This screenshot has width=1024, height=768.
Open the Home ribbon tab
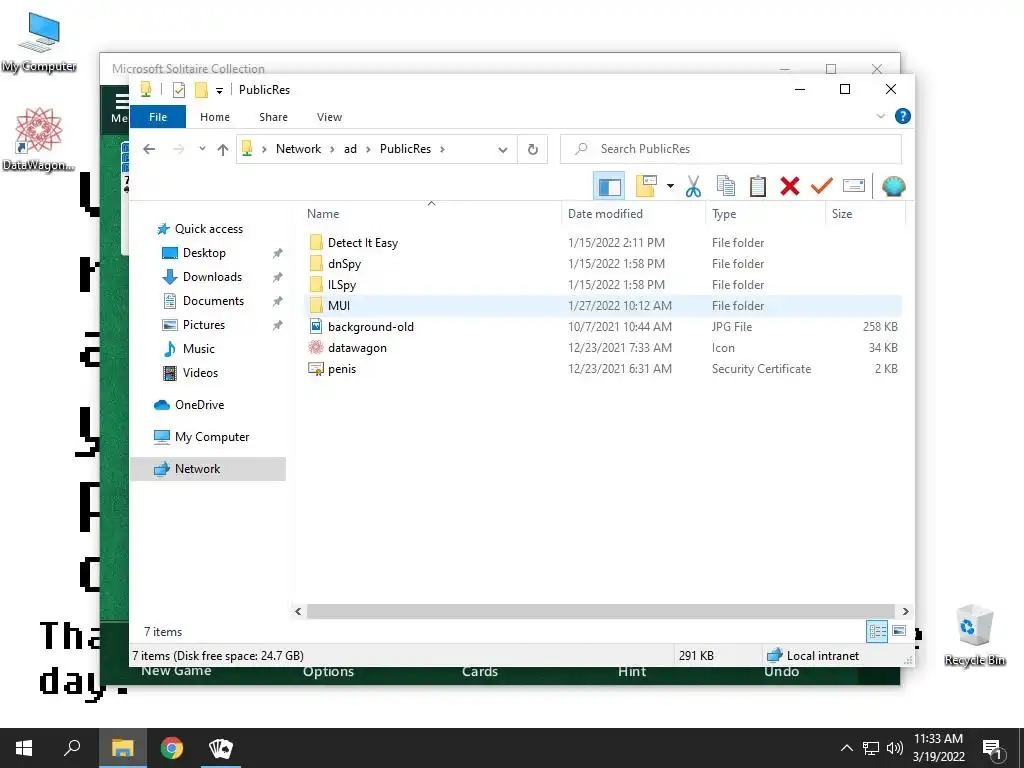click(x=215, y=117)
